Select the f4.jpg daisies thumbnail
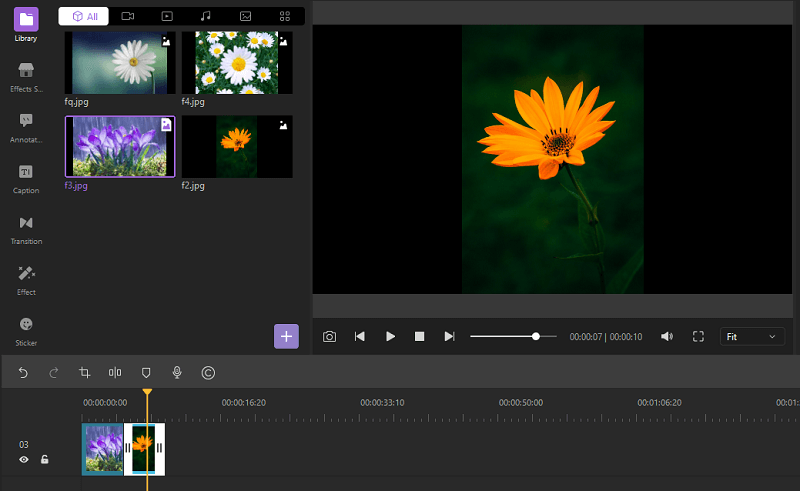Viewport: 800px width, 491px height. coord(237,61)
